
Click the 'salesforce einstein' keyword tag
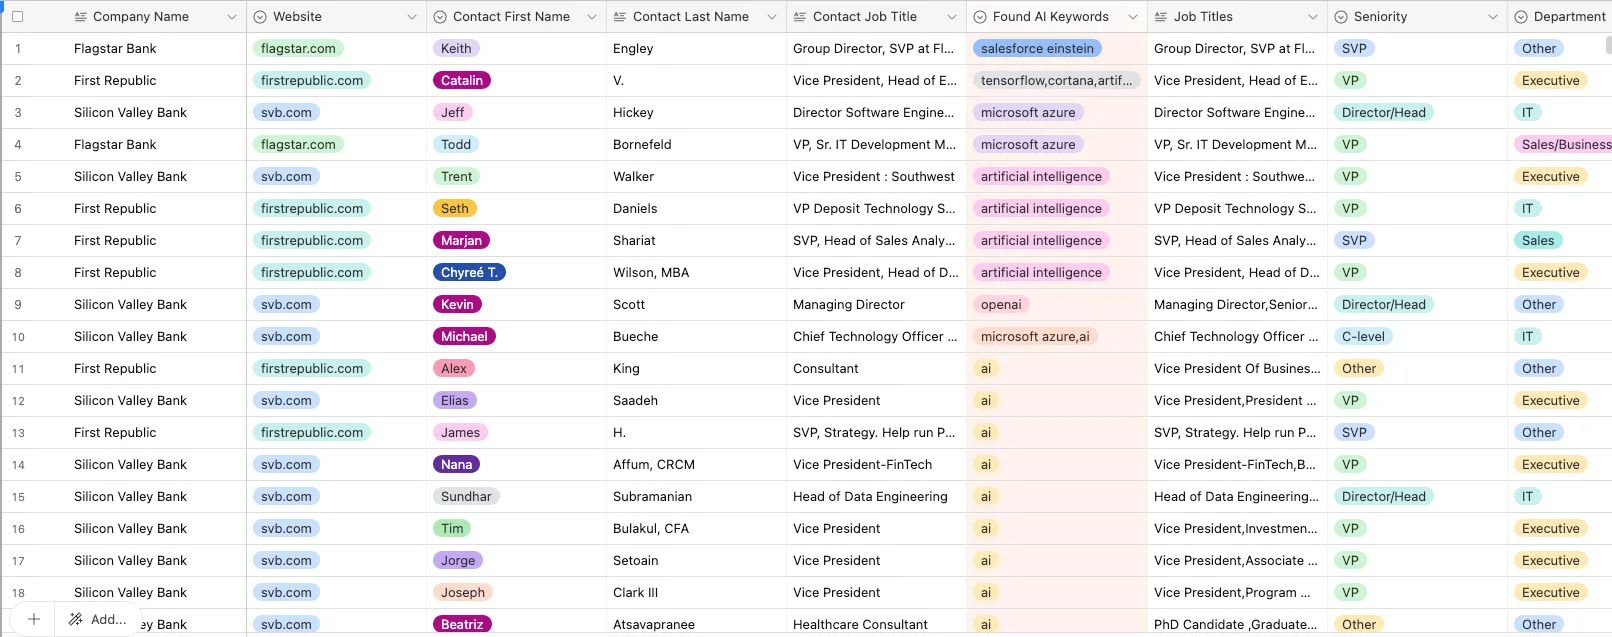click(1037, 48)
